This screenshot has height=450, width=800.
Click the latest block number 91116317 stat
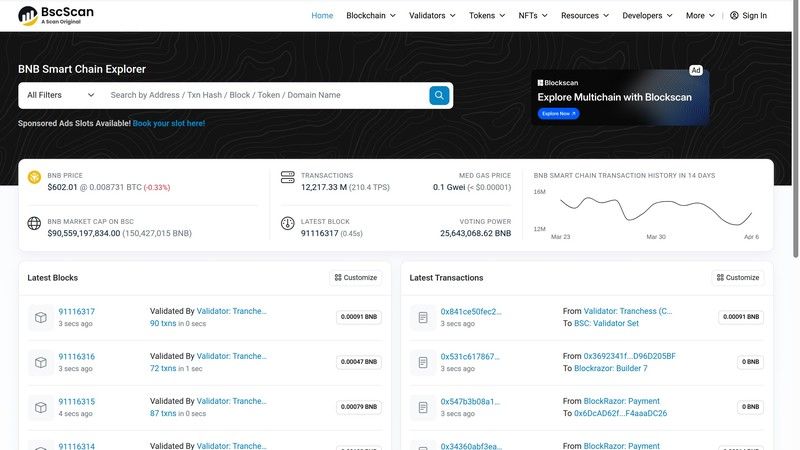319,233
